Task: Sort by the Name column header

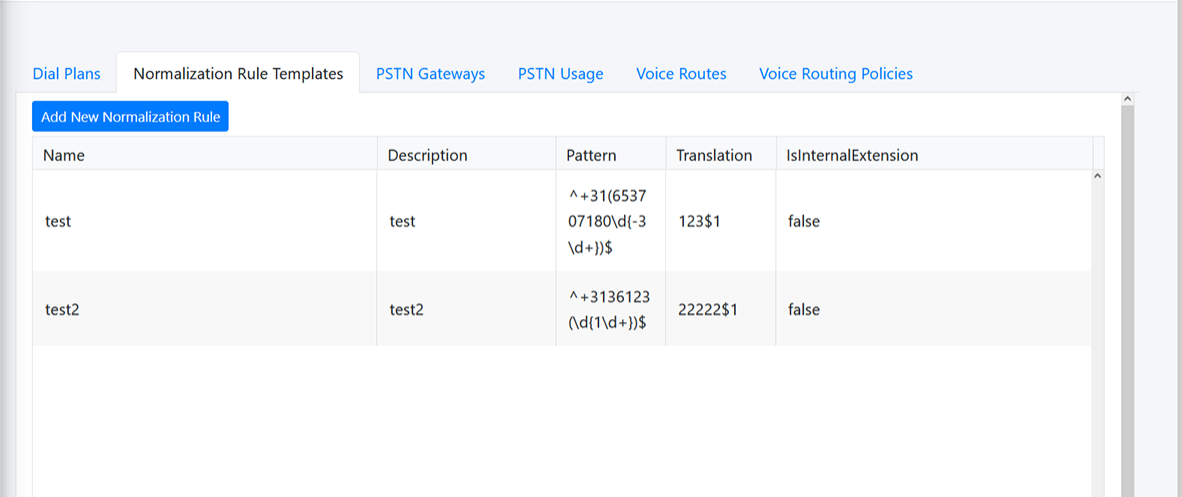Action: [65, 155]
